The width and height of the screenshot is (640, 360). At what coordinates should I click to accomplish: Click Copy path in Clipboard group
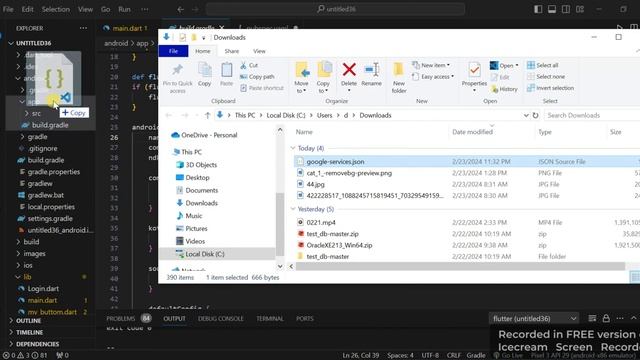coord(257,77)
